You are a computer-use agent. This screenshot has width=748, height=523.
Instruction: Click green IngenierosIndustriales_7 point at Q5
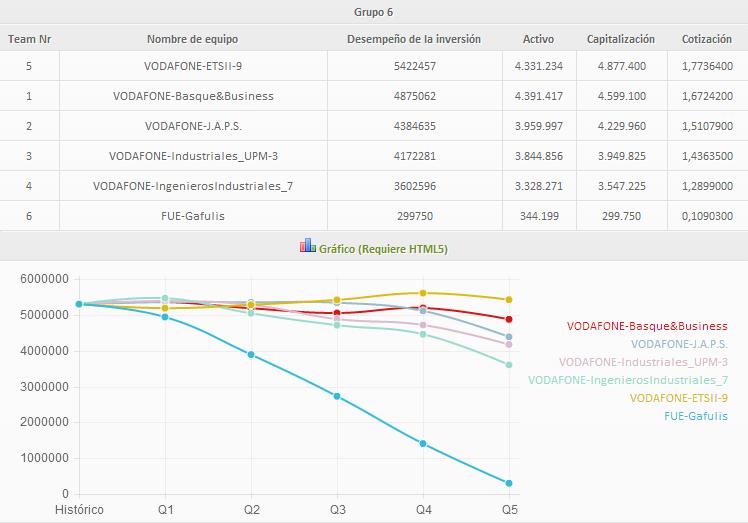tap(509, 365)
